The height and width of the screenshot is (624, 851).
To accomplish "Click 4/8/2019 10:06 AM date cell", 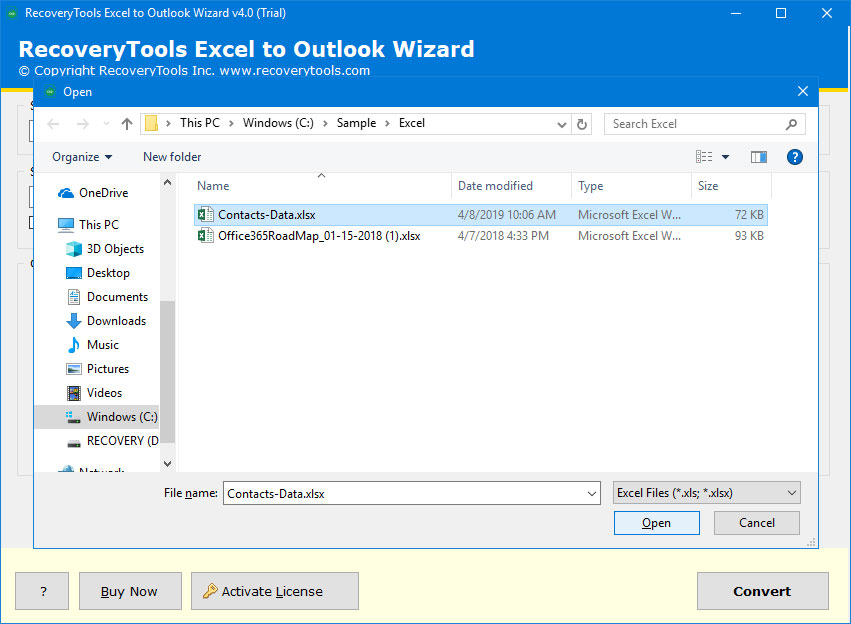I will click(506, 215).
